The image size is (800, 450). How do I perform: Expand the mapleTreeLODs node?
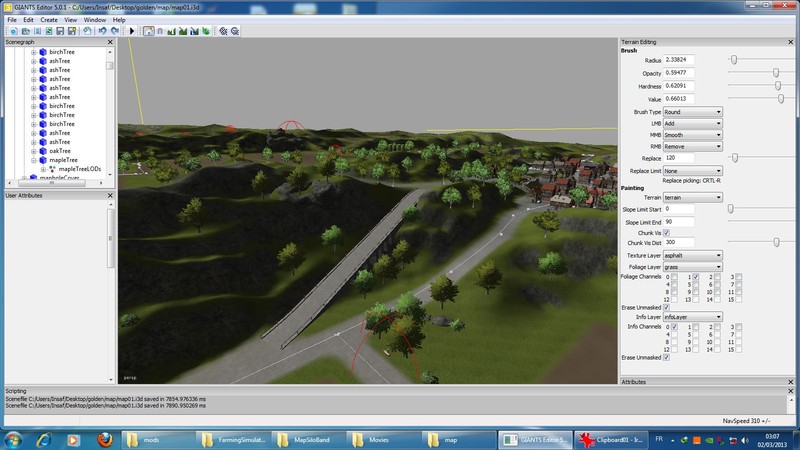pos(43,169)
